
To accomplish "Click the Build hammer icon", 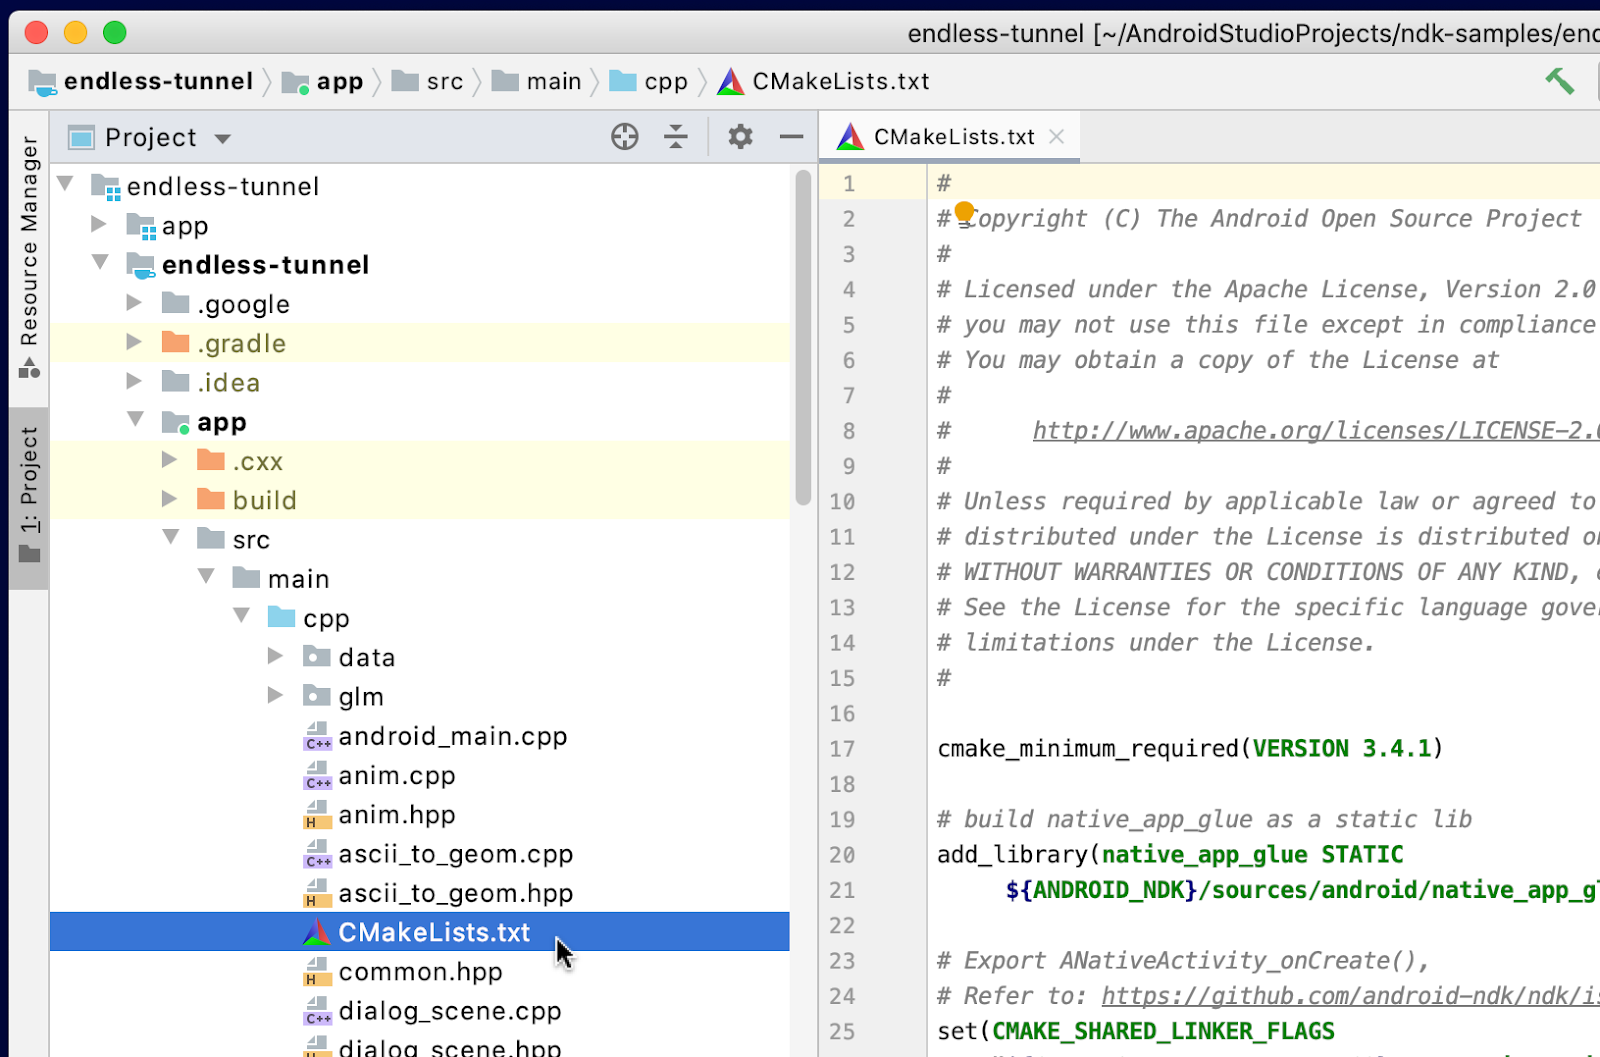I will (x=1559, y=81).
